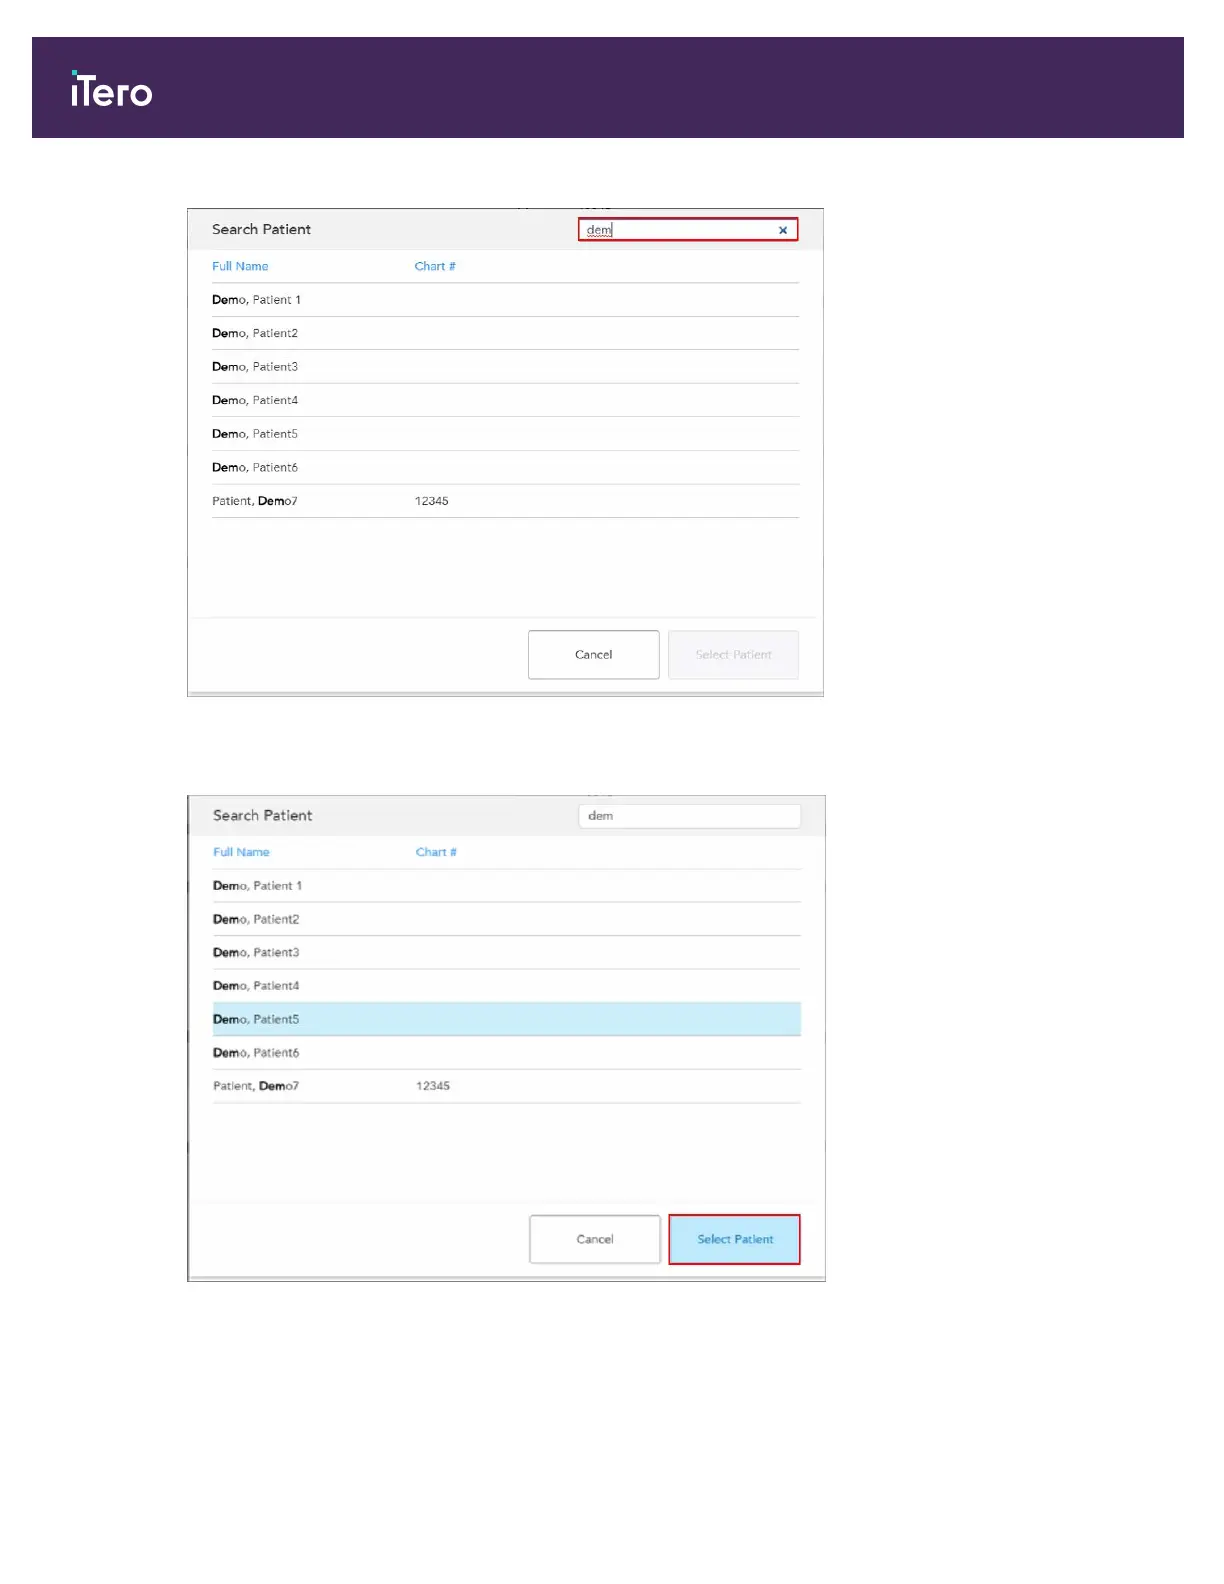Sort by Full Name in upper dialog
1224x1584 pixels.
[x=240, y=266]
